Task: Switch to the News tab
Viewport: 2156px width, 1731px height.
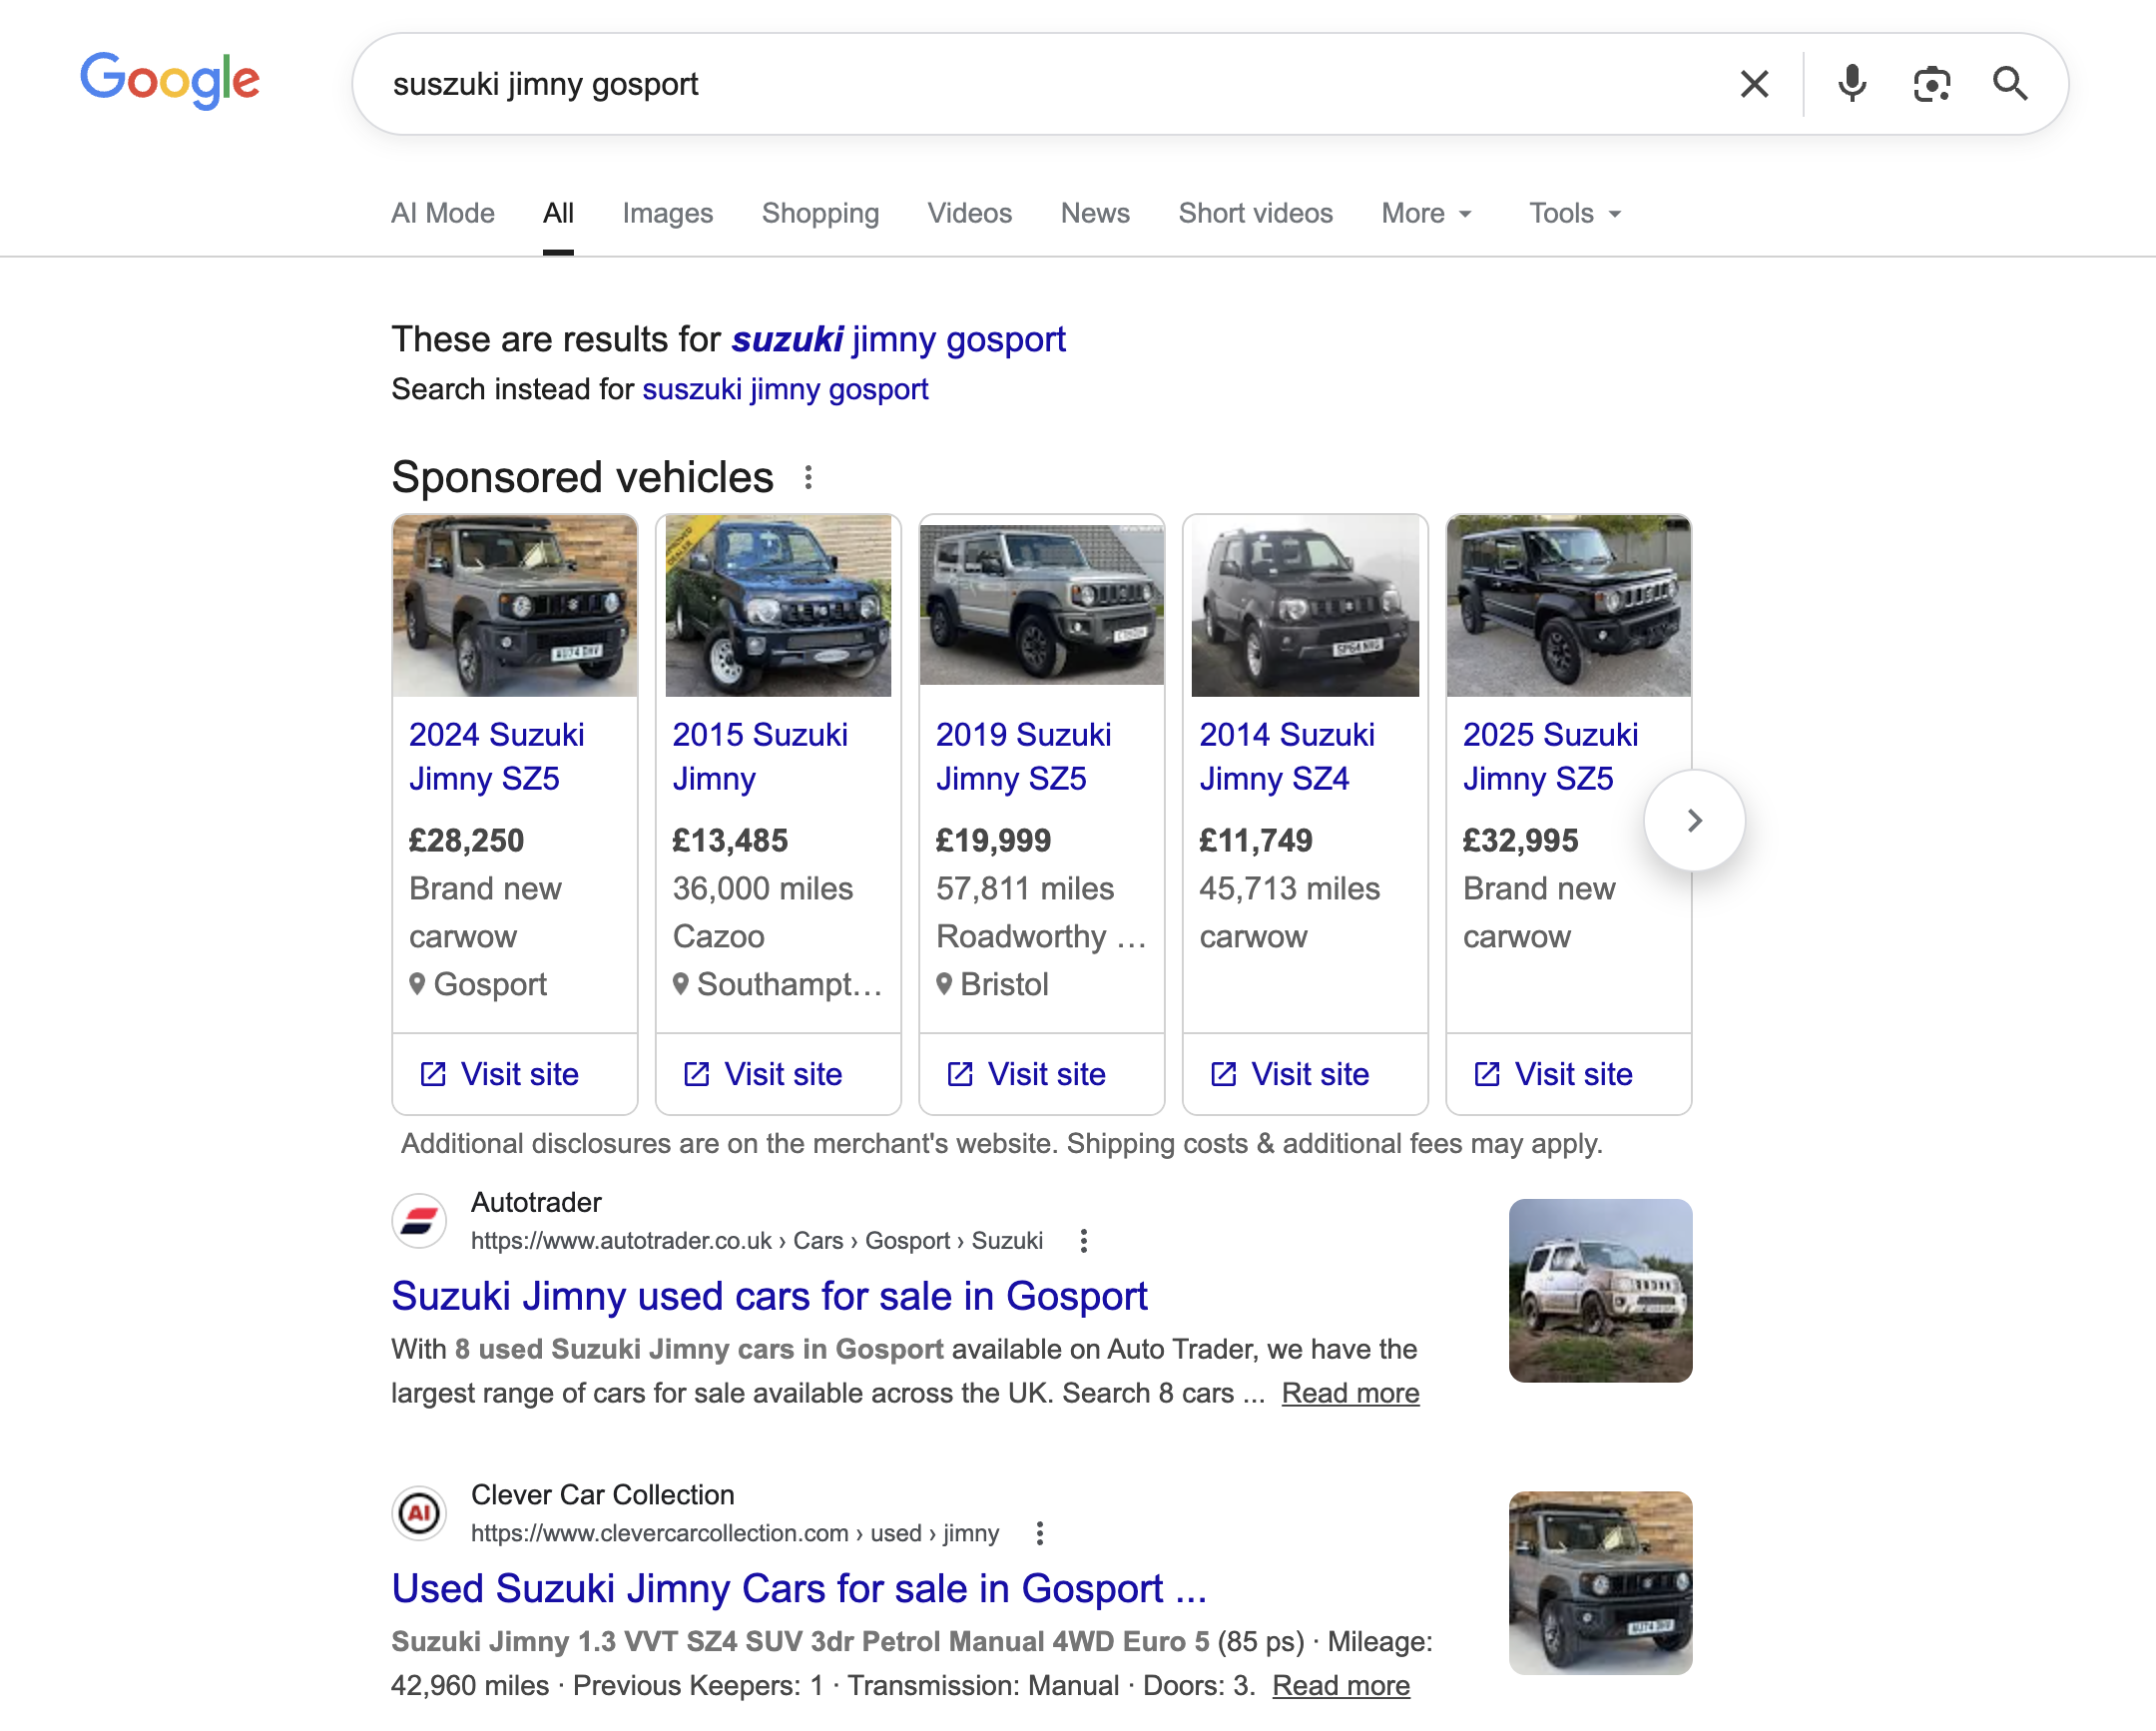Action: (x=1095, y=213)
